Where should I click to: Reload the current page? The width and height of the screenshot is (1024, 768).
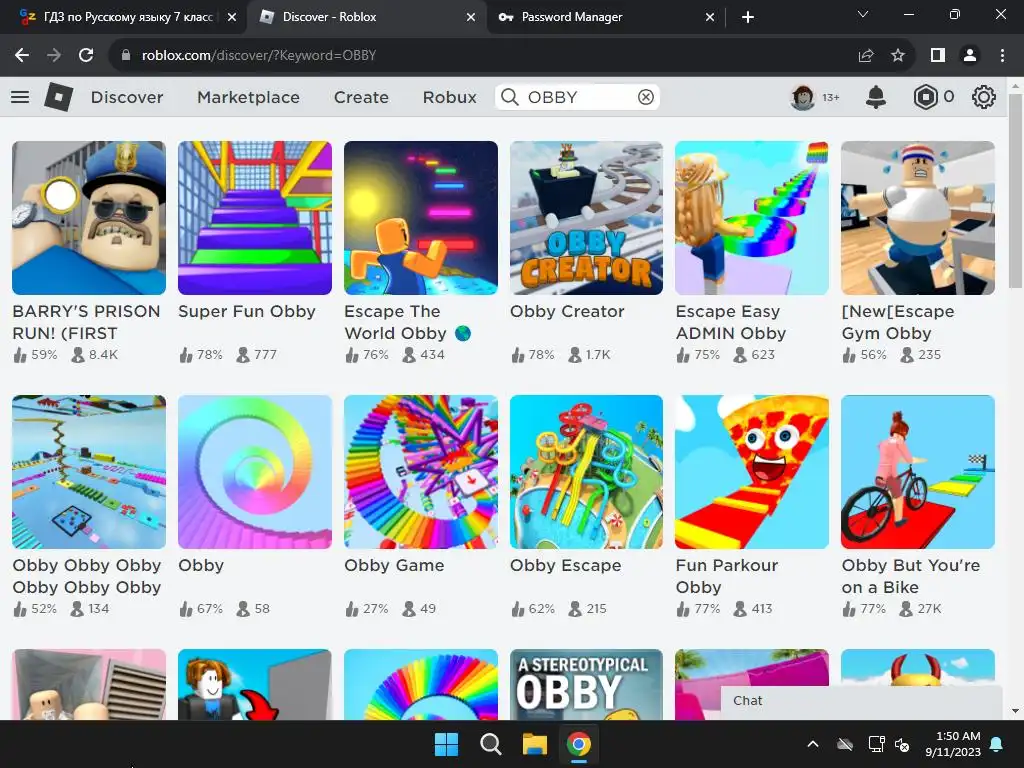pos(86,56)
